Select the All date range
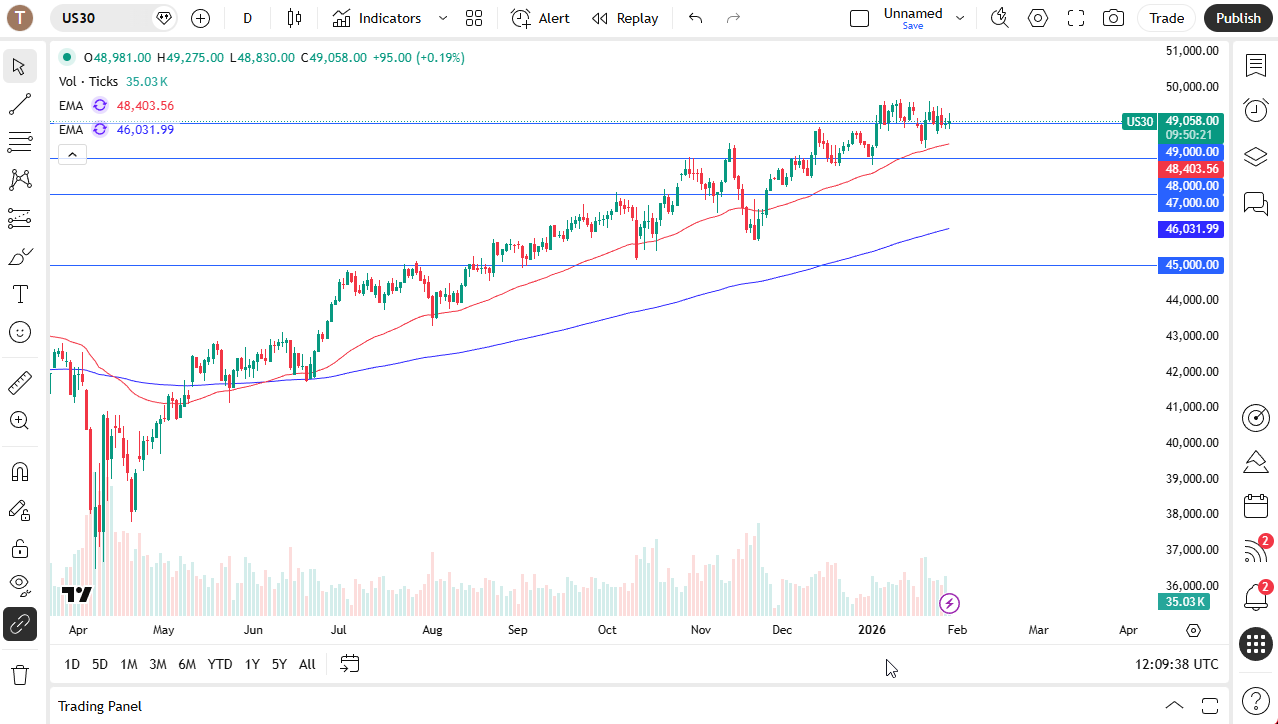The height and width of the screenshot is (724, 1278). click(307, 664)
